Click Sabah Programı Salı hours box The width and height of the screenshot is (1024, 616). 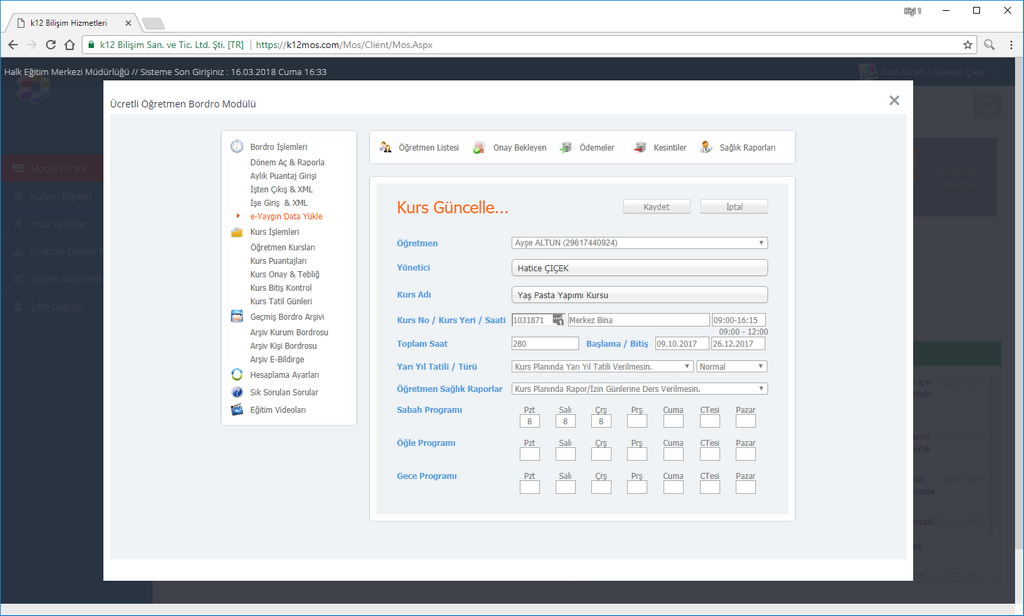[x=566, y=421]
